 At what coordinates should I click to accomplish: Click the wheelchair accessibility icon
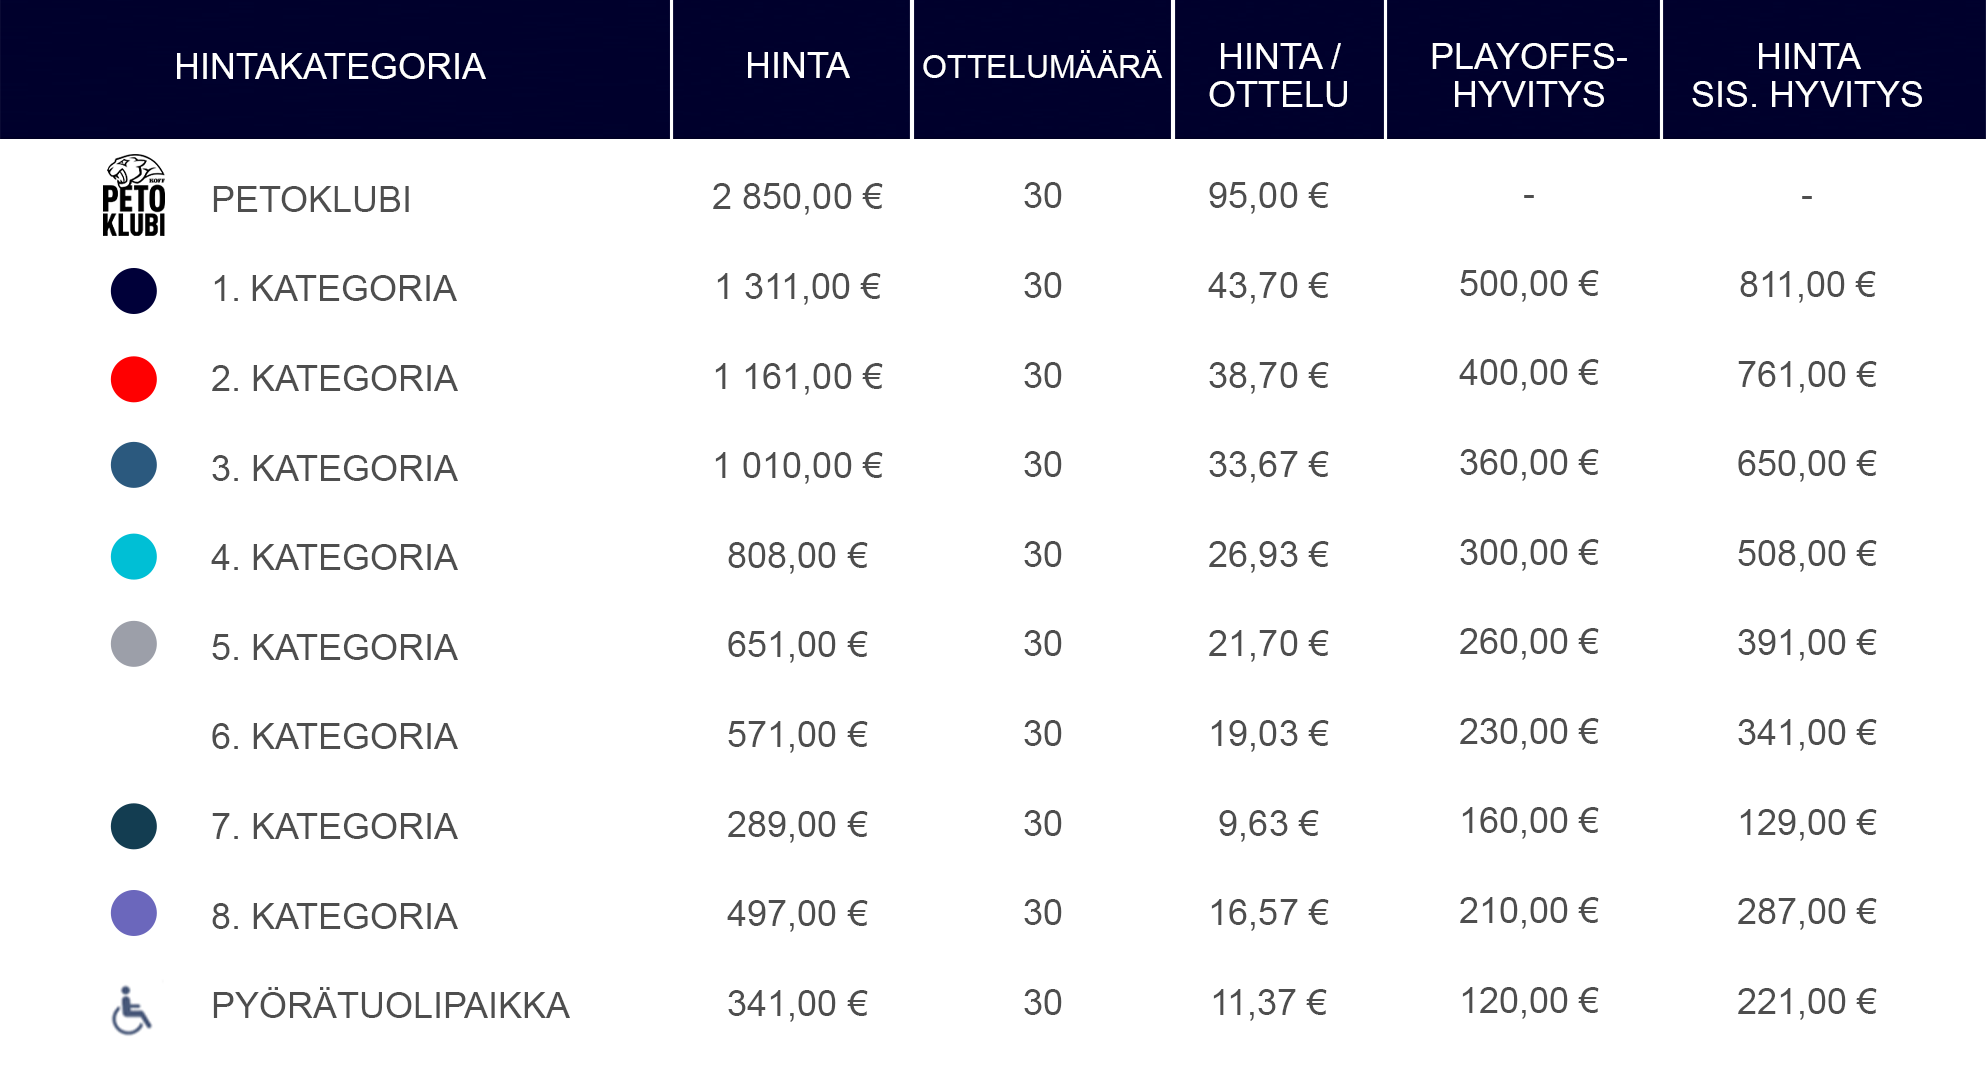(x=131, y=1010)
